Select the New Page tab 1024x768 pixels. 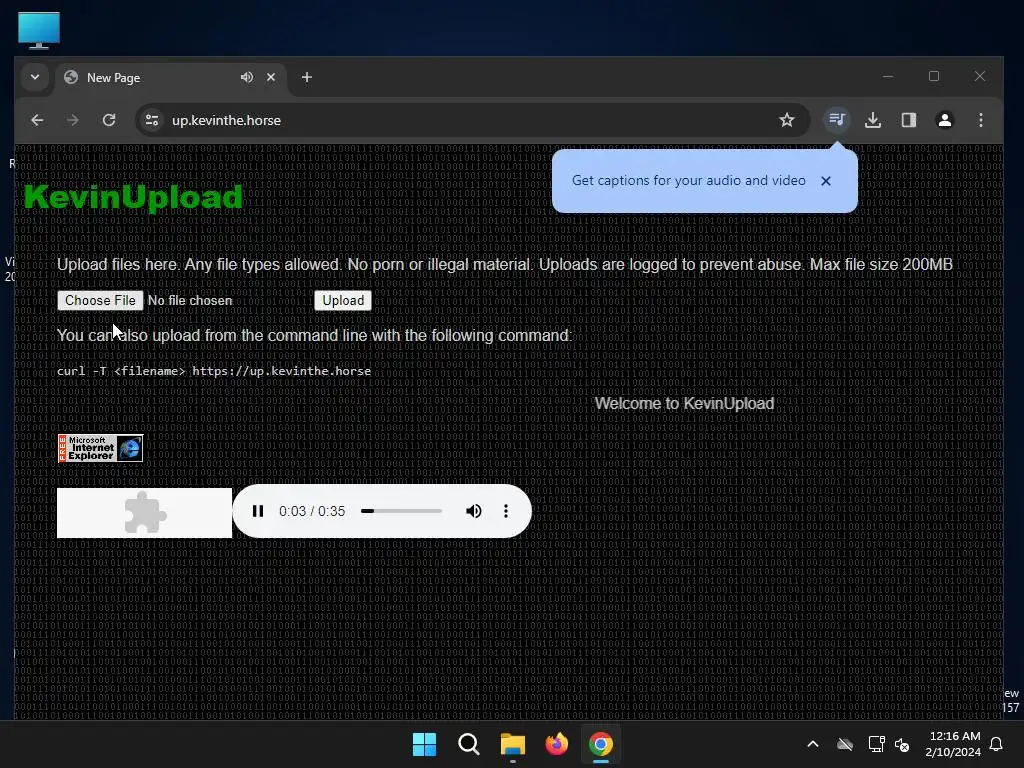point(171,77)
